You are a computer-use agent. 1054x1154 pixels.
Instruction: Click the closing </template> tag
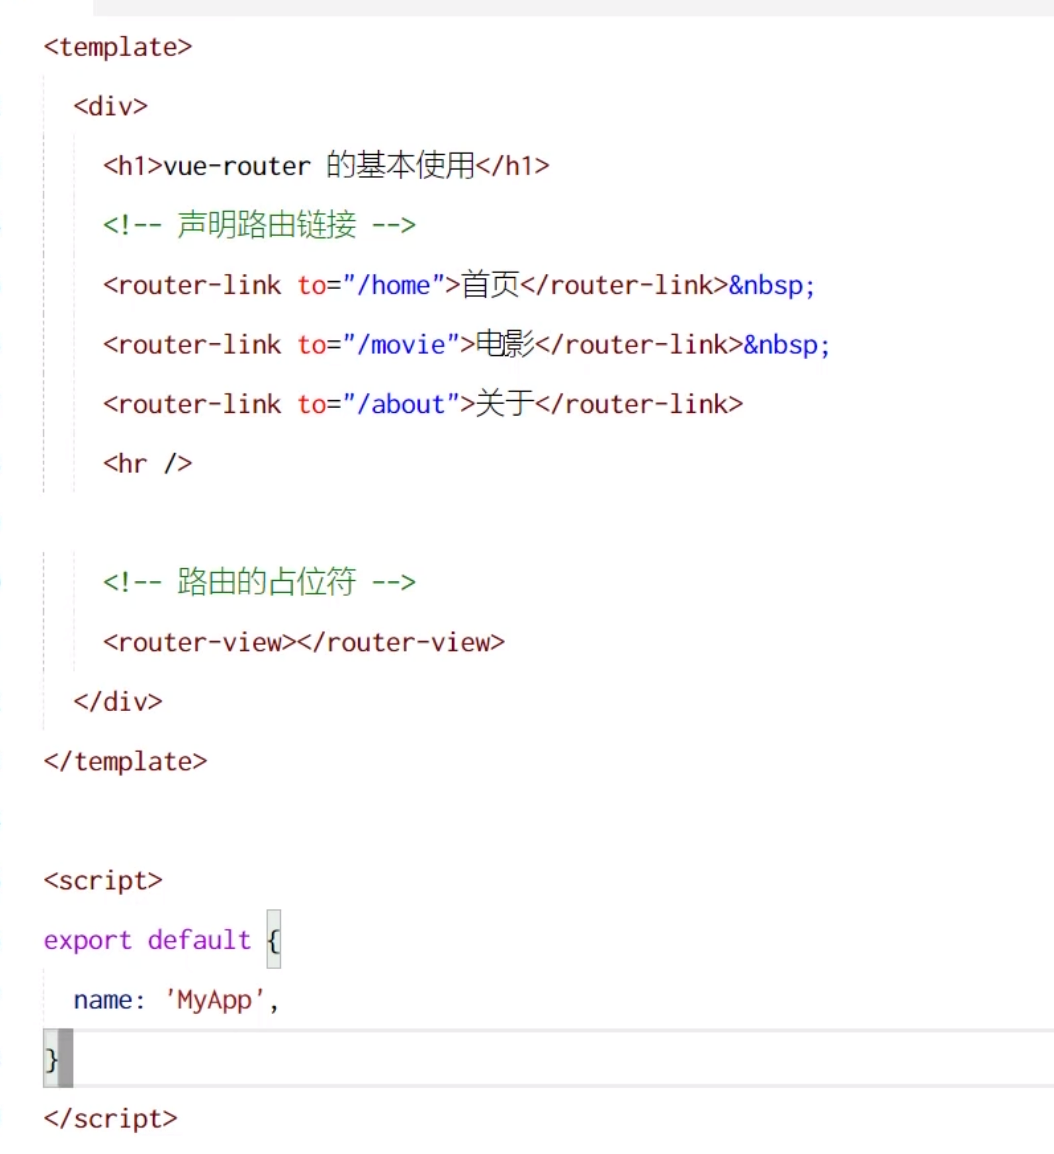pos(125,761)
